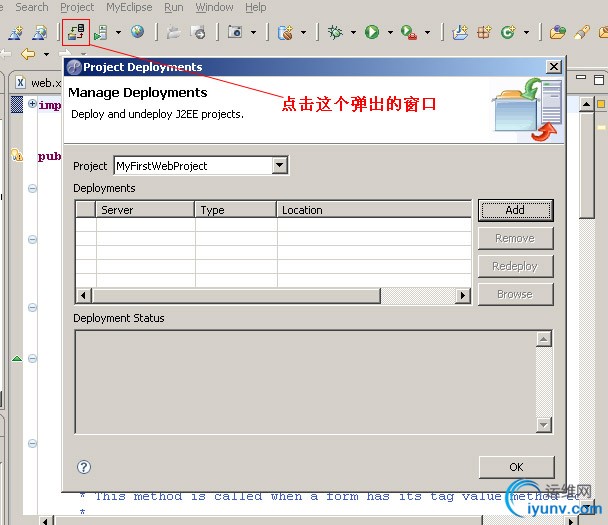Click the camera screenshot toolbar icon
Viewport: 608px width, 525px height.
(235, 32)
